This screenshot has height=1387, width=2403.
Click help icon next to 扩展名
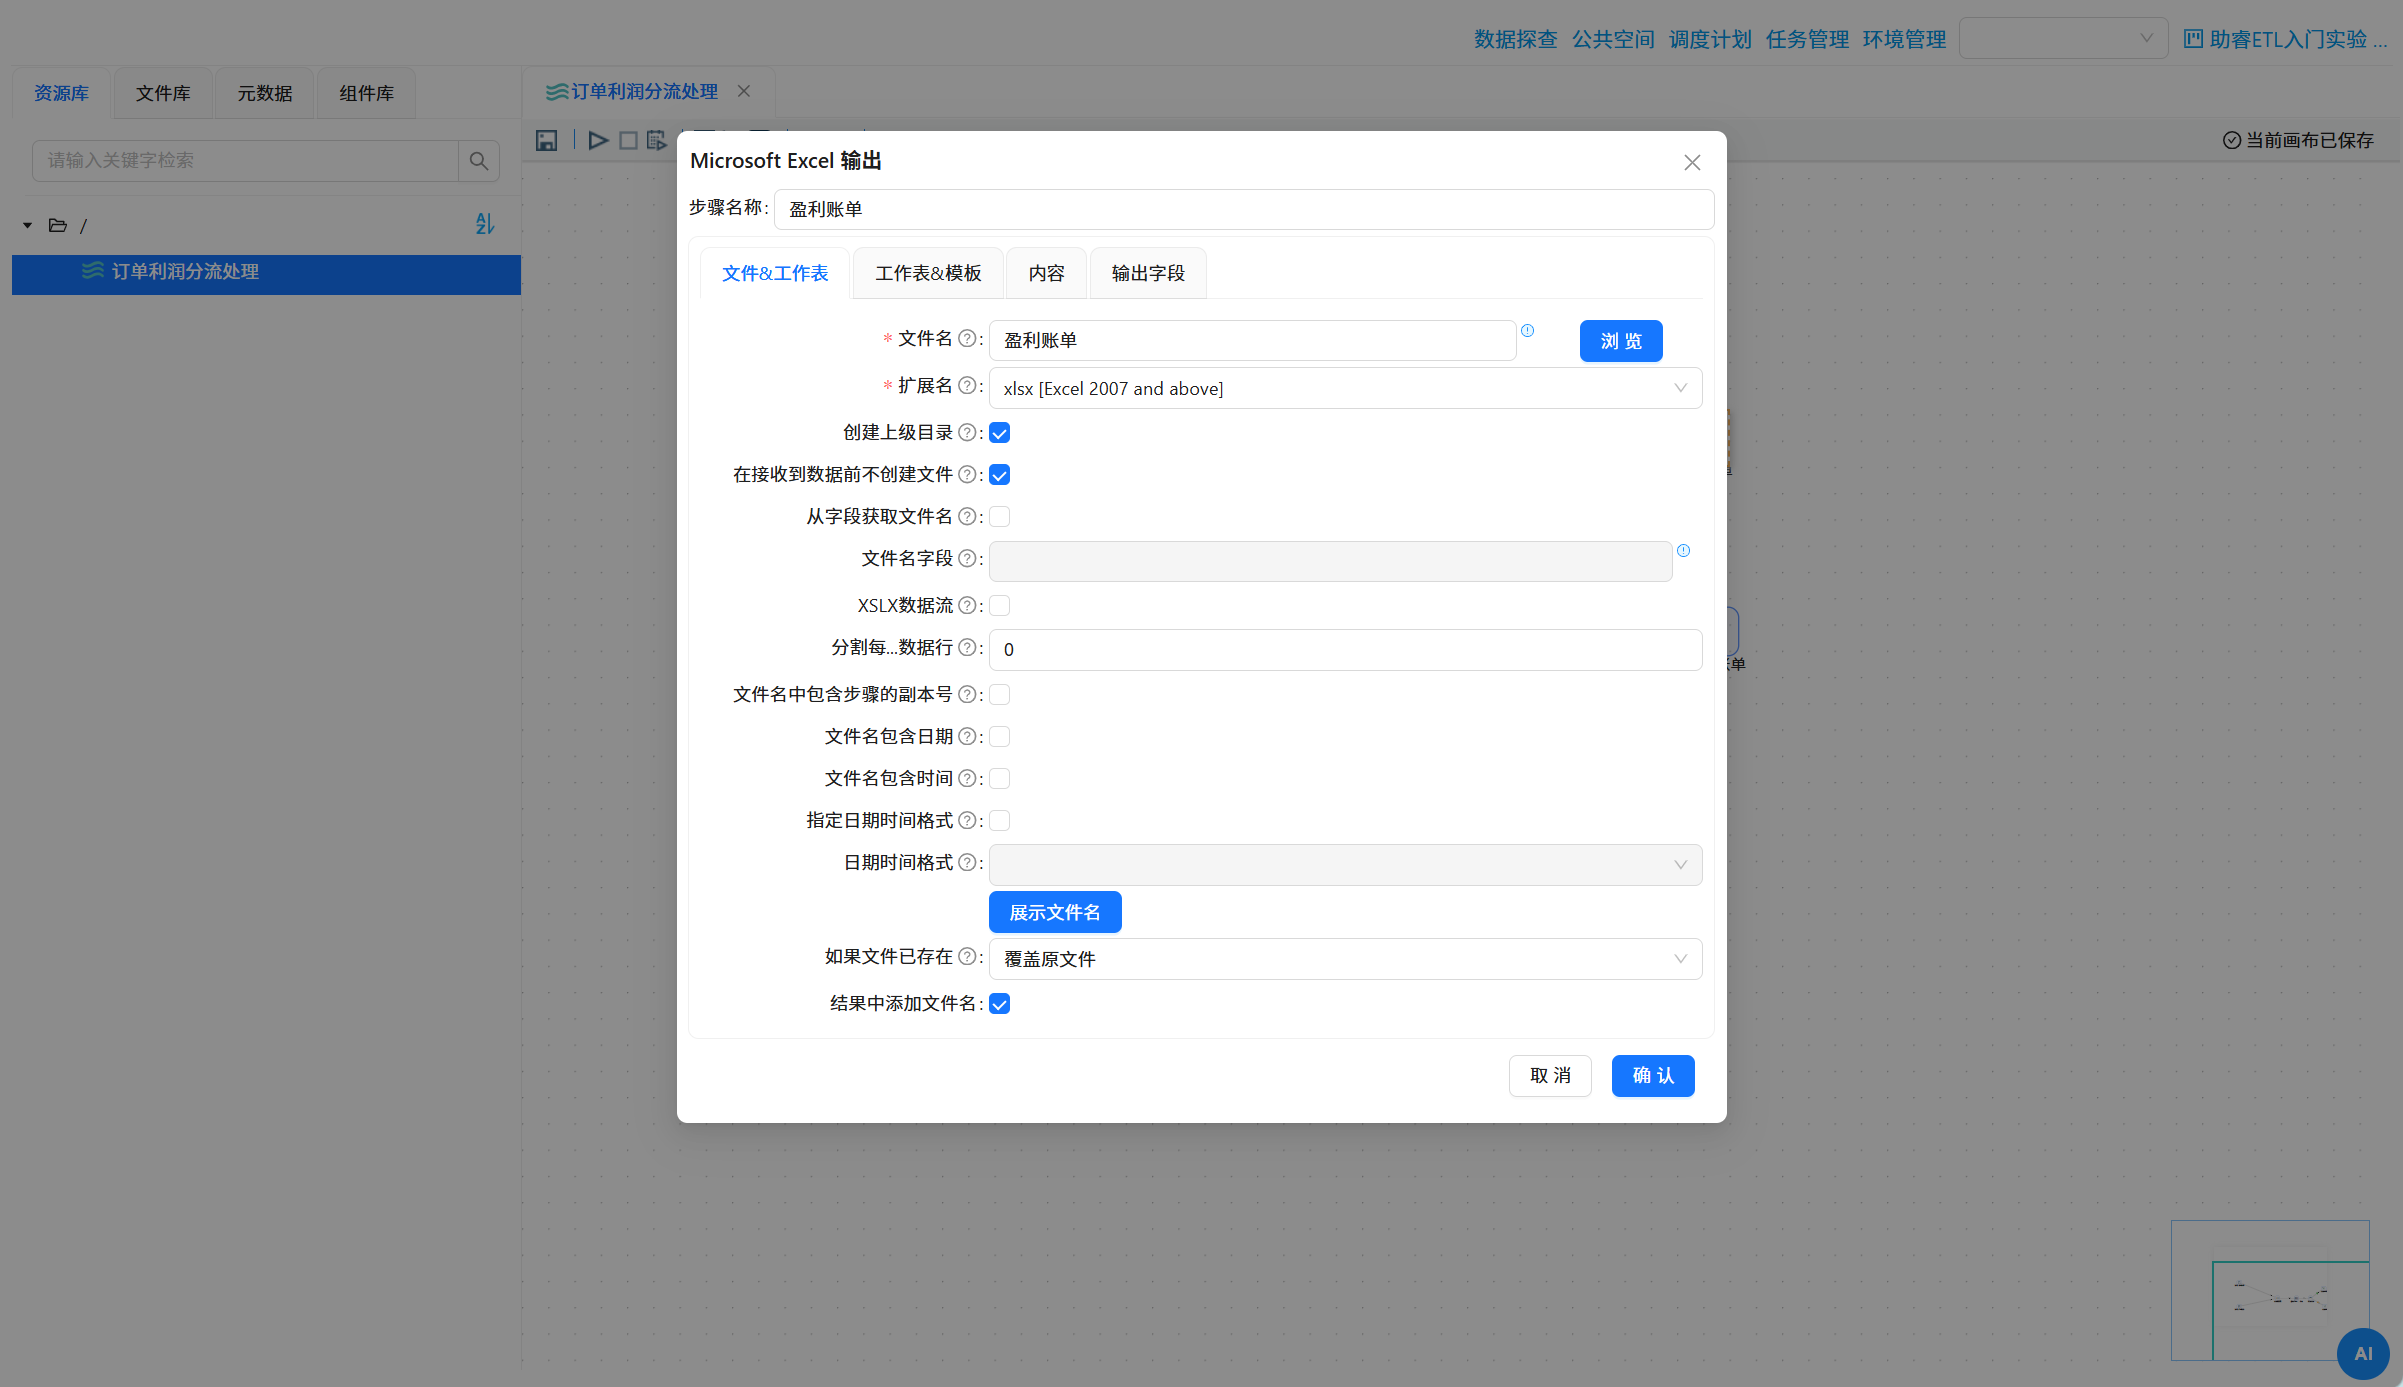967,386
